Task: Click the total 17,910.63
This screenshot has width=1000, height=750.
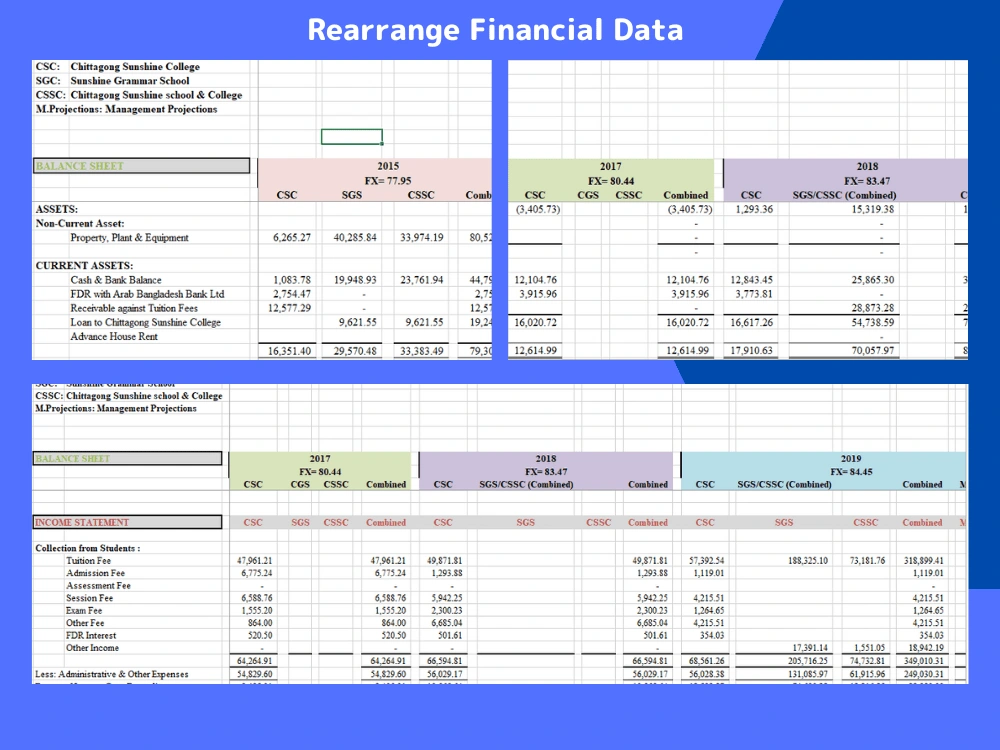Action: pyautogui.click(x=751, y=351)
